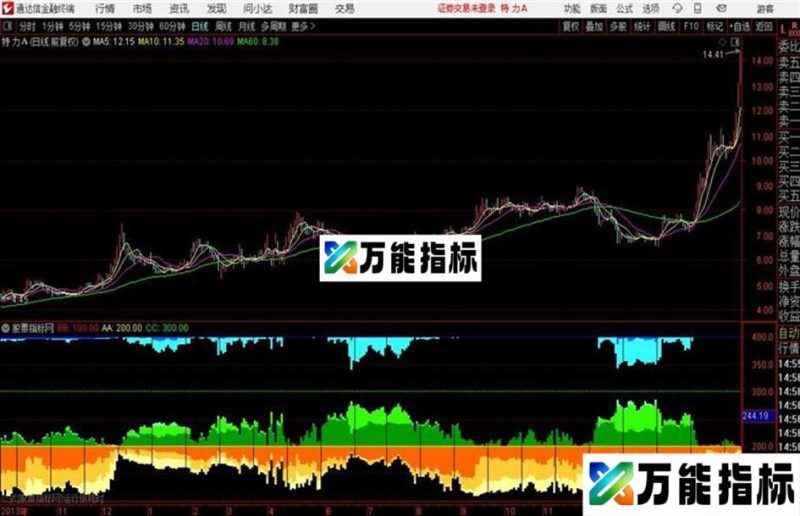800x516 pixels.
Task: Open the 财富圈 menu
Action: coord(303,9)
